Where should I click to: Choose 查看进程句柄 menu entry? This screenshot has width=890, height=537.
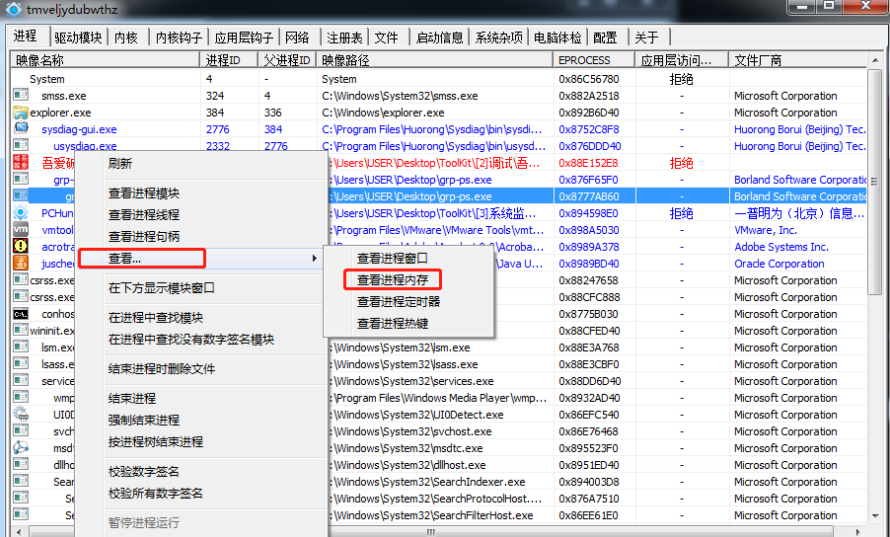[x=201, y=236]
